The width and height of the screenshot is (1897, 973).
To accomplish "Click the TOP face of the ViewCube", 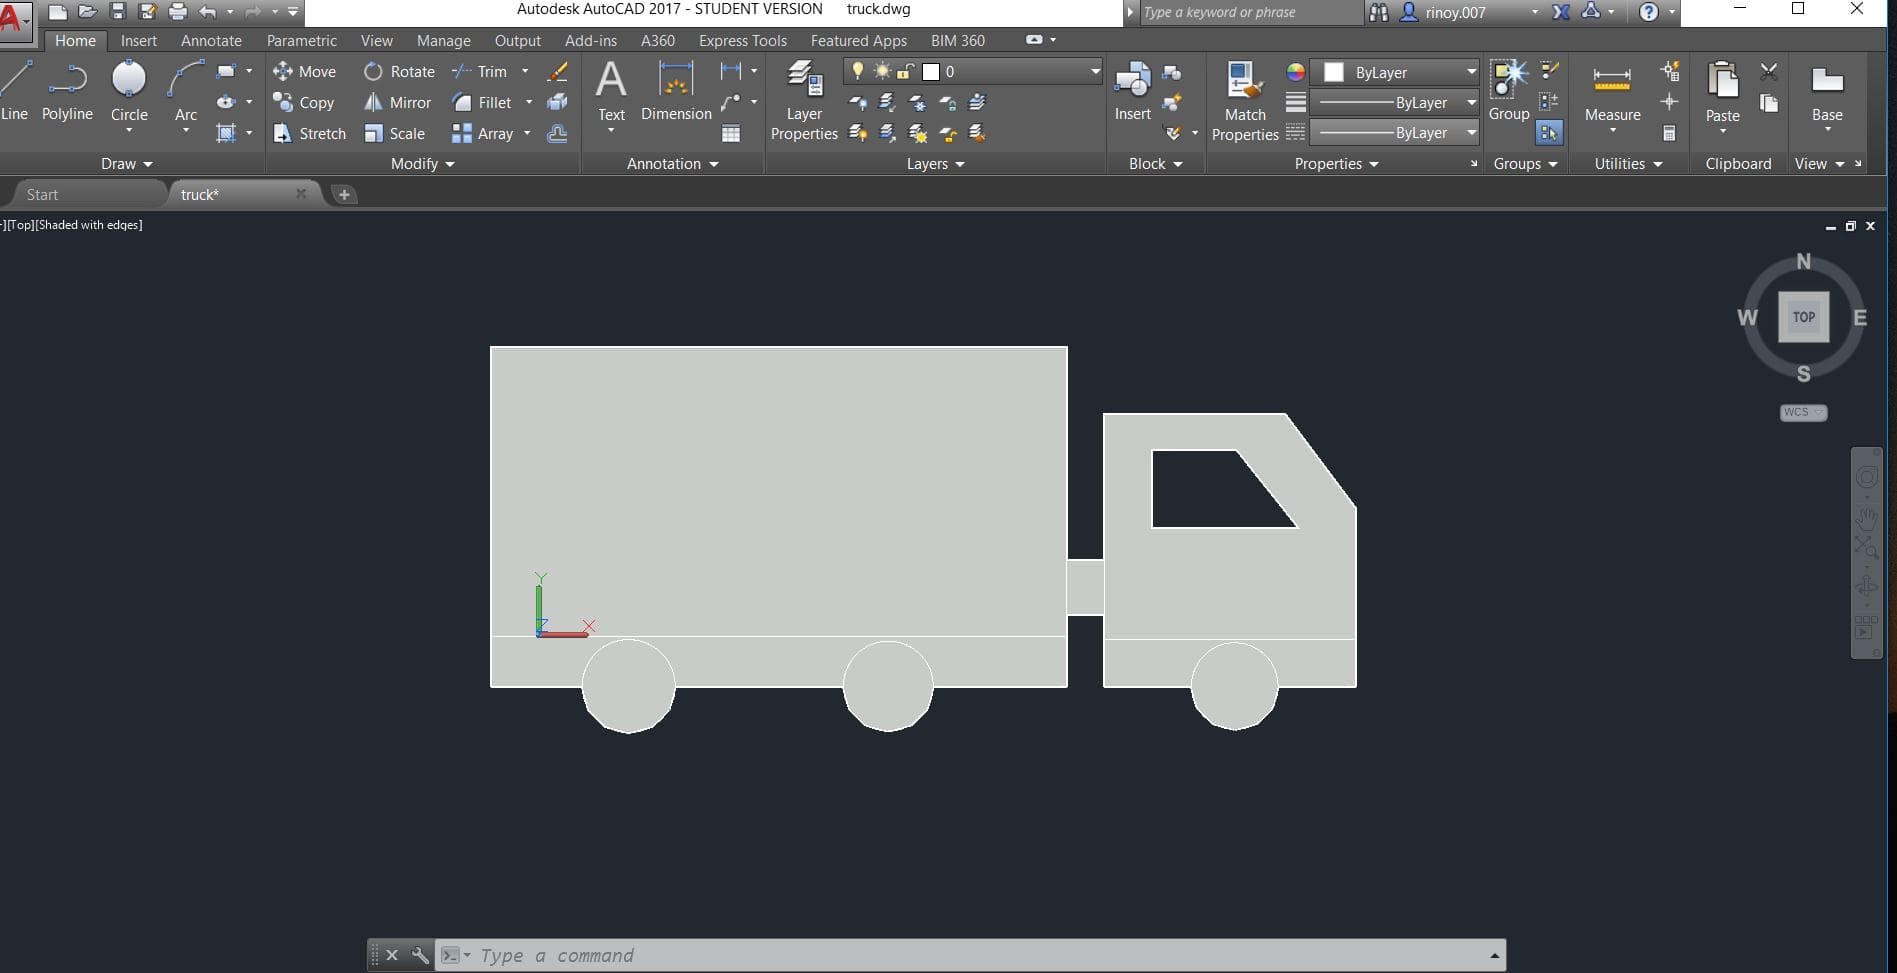I will point(1803,317).
